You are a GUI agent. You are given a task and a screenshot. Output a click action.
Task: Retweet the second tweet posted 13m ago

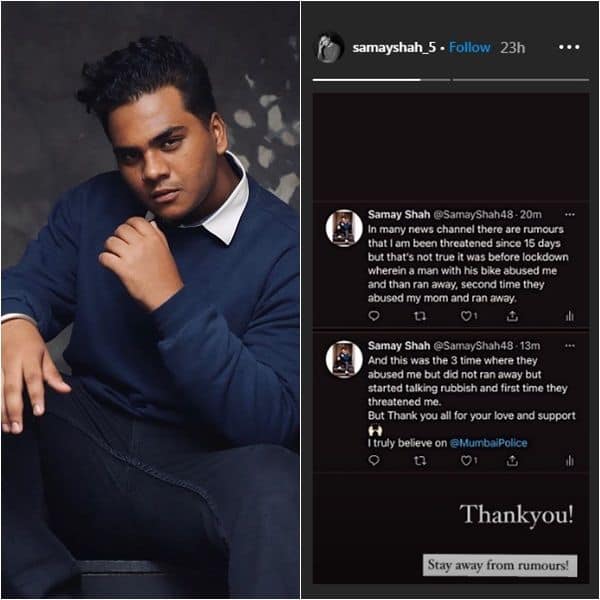420,461
